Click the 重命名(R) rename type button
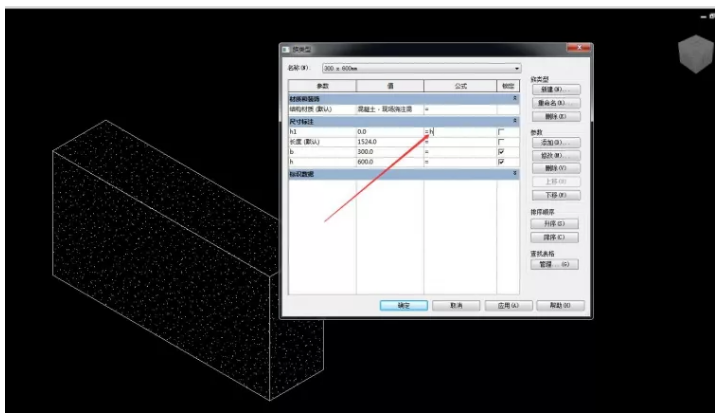719x416 pixels. (556, 103)
